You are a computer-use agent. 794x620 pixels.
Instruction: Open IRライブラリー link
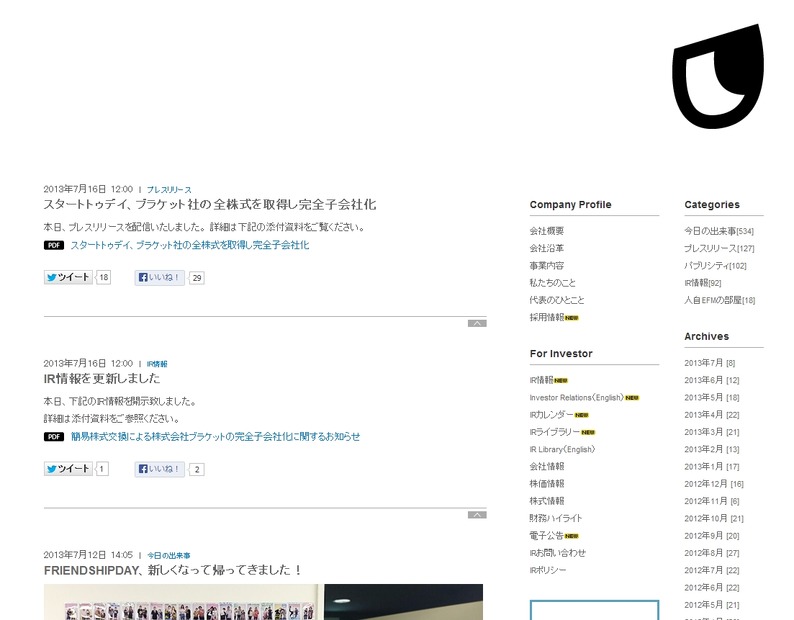click(555, 432)
